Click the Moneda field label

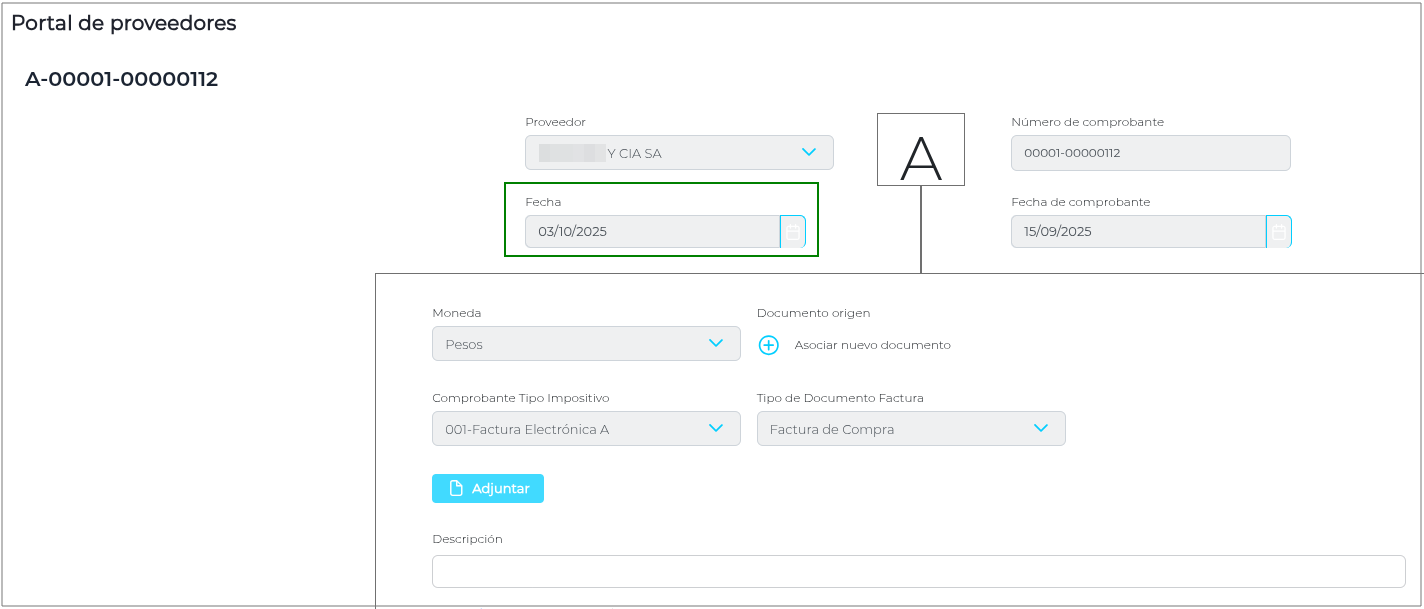(x=456, y=313)
